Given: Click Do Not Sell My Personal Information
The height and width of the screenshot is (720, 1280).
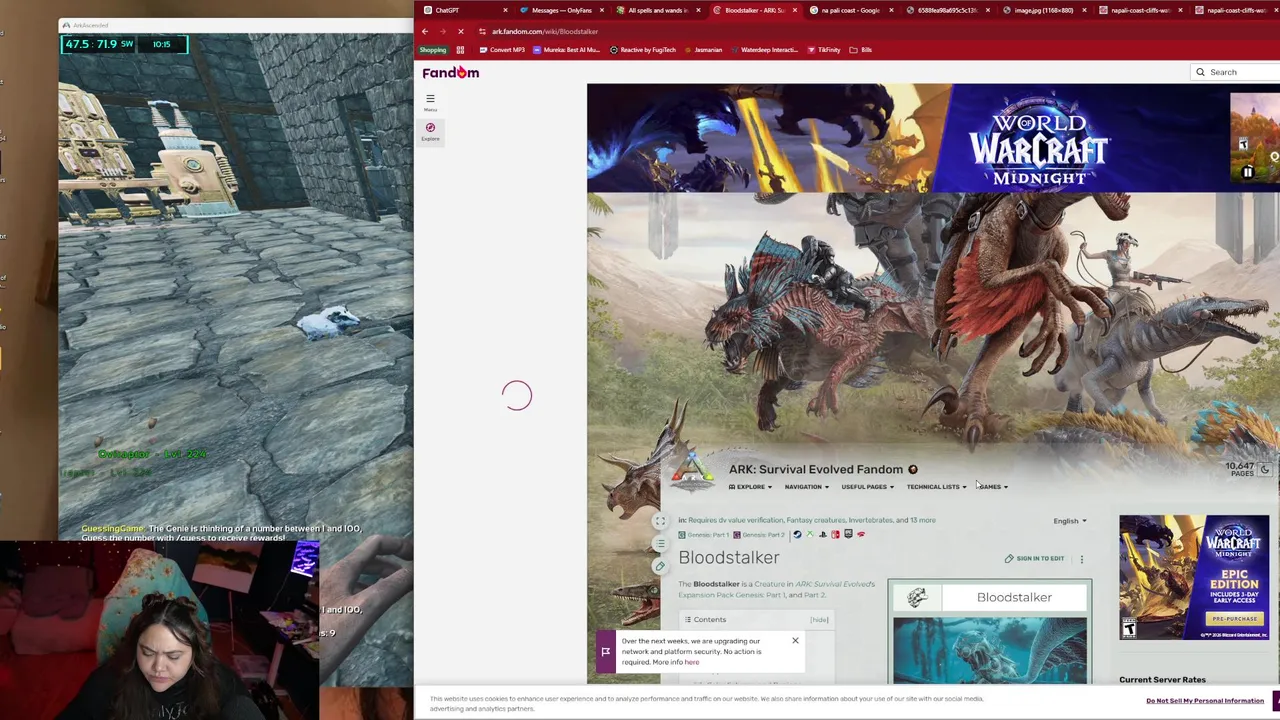Looking at the screenshot, I should (1205, 701).
